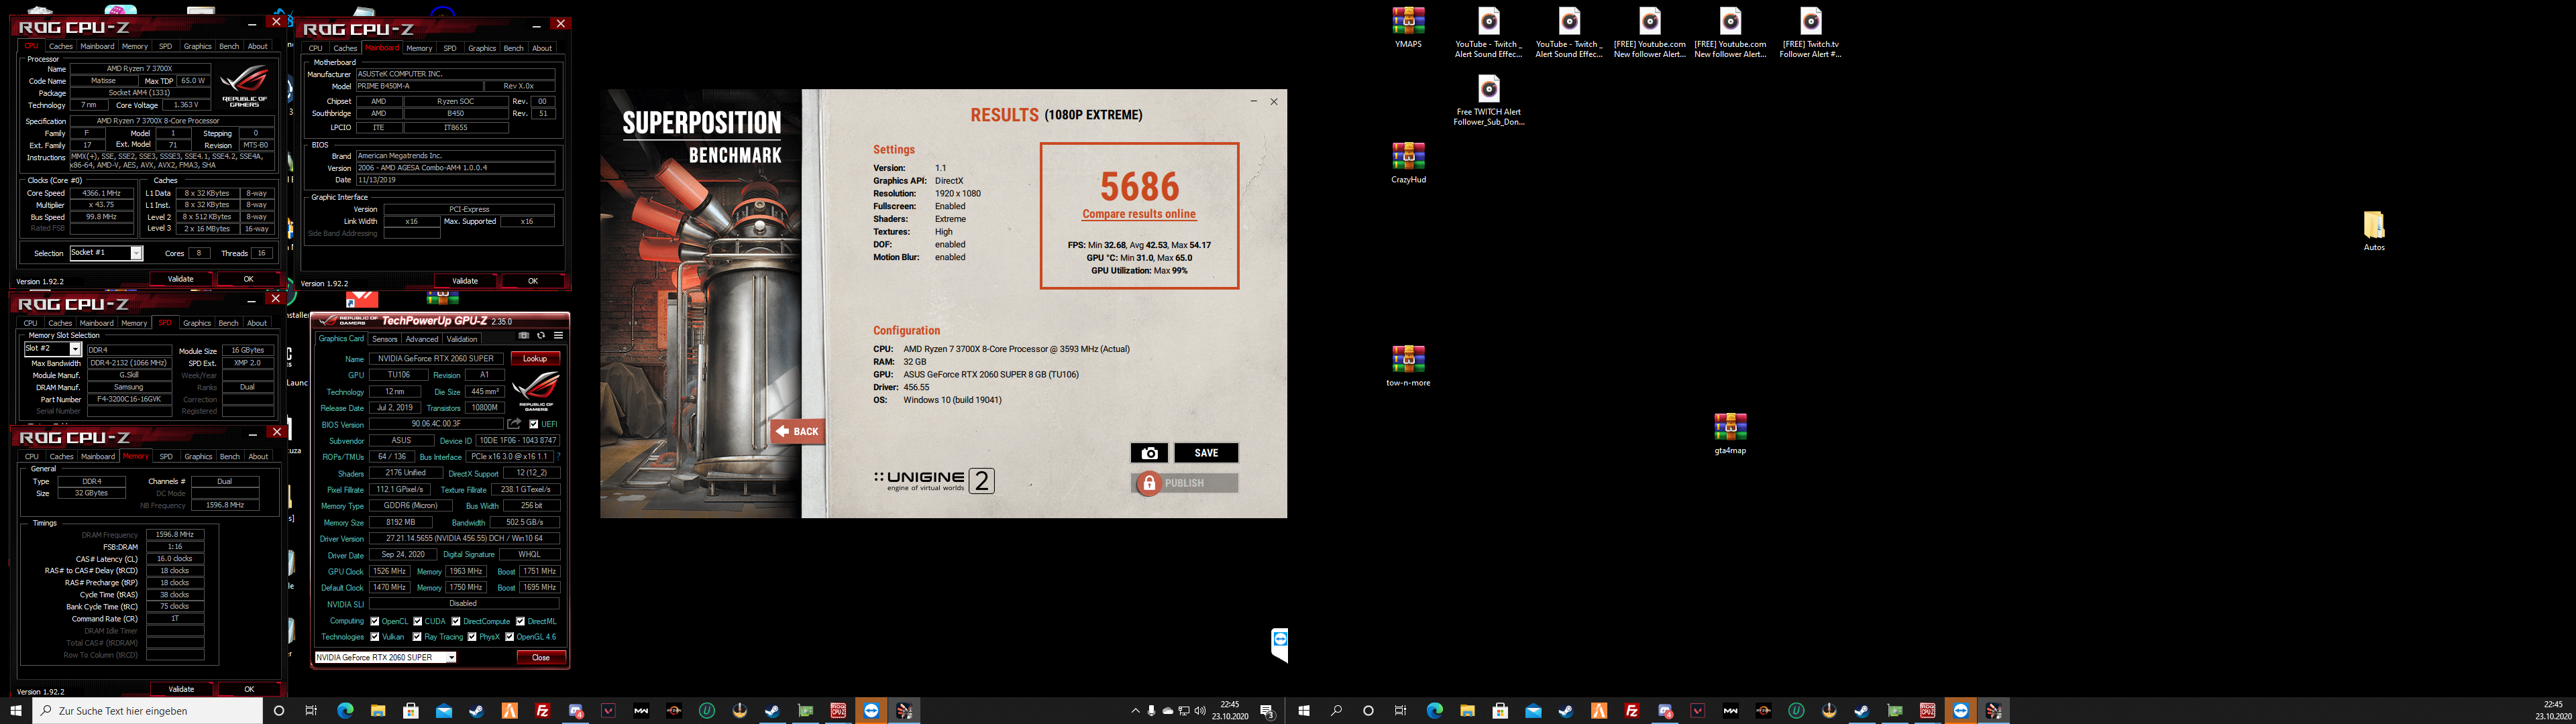Open the Slot #2 memory slot dropdown
Viewport: 2576px width, 724px height.
pyautogui.click(x=52, y=349)
